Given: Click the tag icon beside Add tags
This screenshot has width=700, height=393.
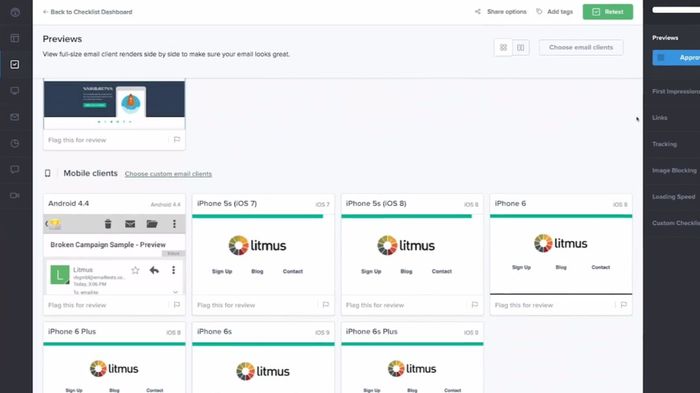Looking at the screenshot, I should (x=539, y=12).
